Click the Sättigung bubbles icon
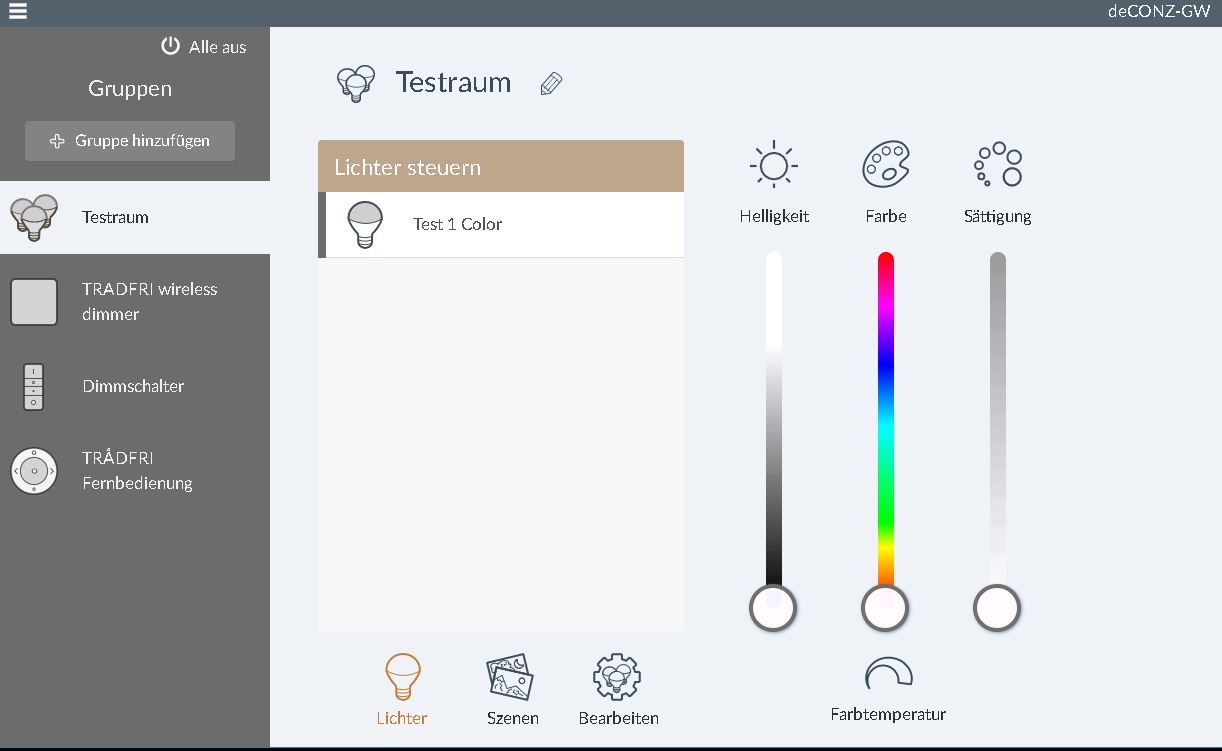This screenshot has width=1222, height=751. pos(997,165)
